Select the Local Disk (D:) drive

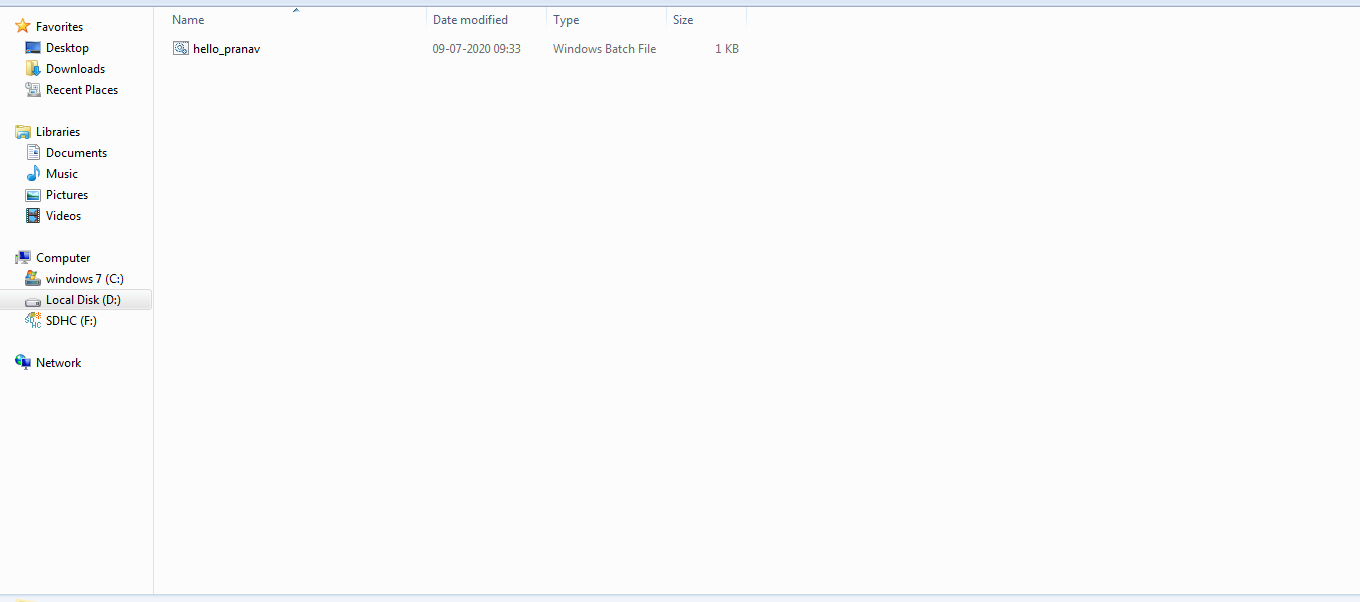pyautogui.click(x=85, y=299)
